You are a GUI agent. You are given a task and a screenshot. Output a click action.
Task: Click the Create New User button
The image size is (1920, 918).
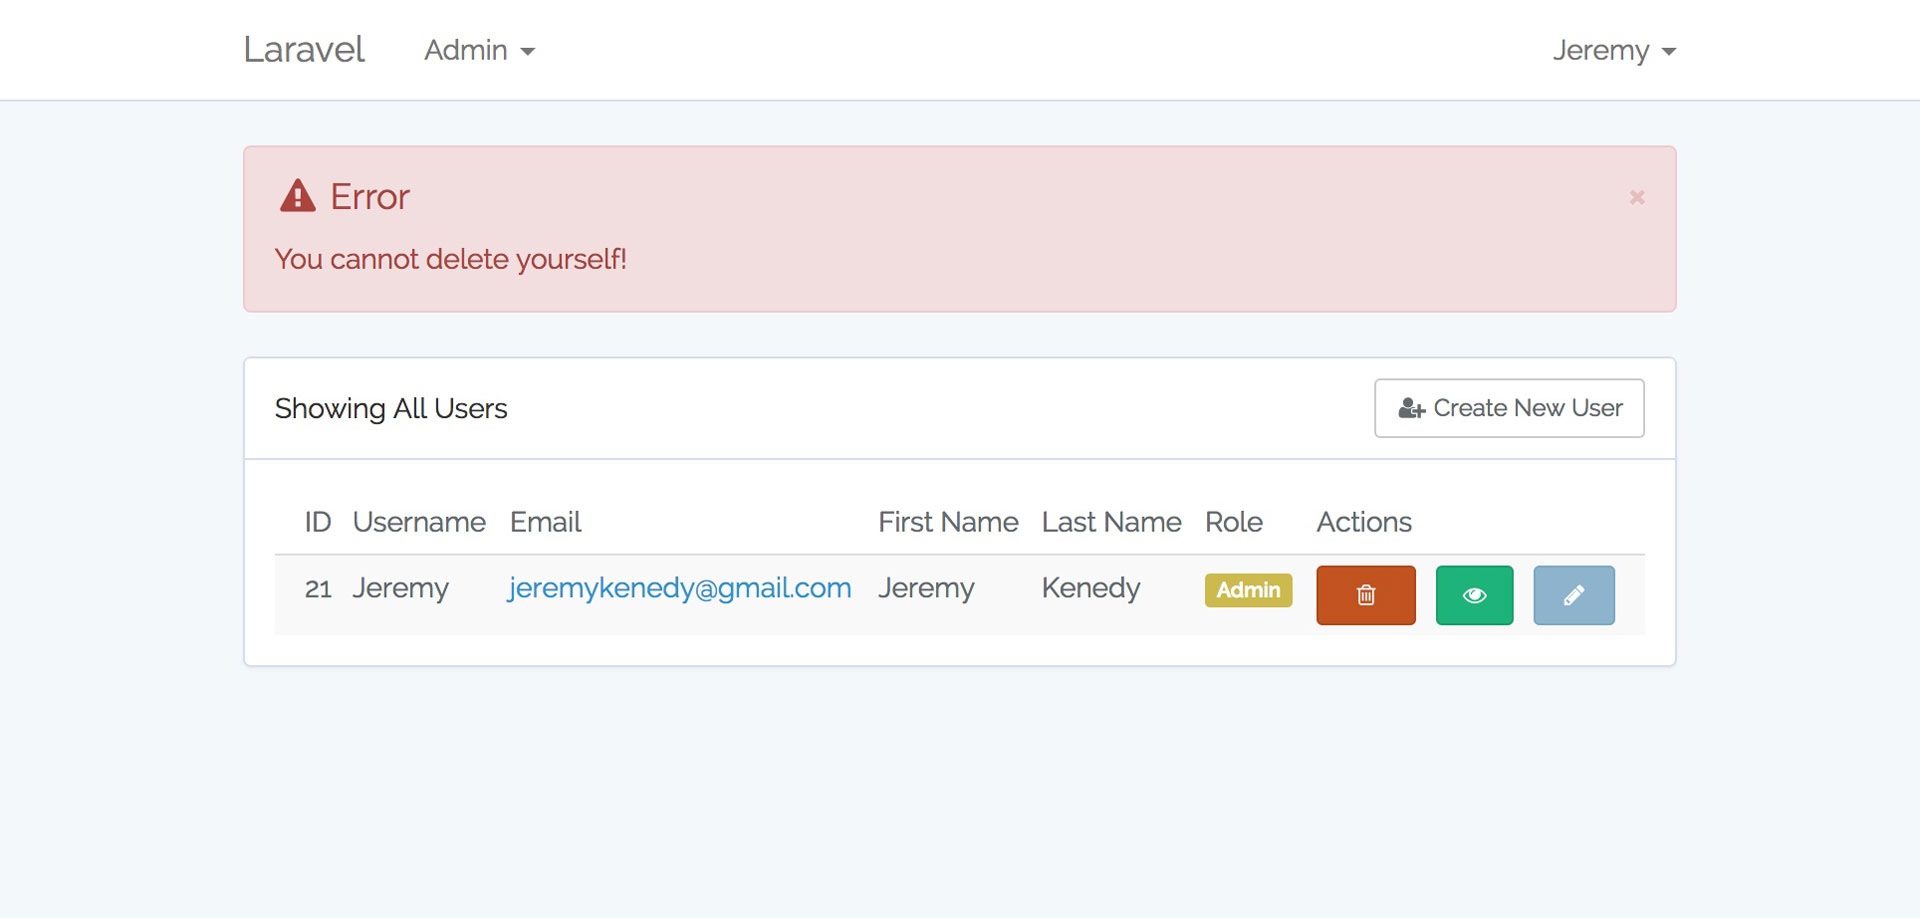(1509, 408)
